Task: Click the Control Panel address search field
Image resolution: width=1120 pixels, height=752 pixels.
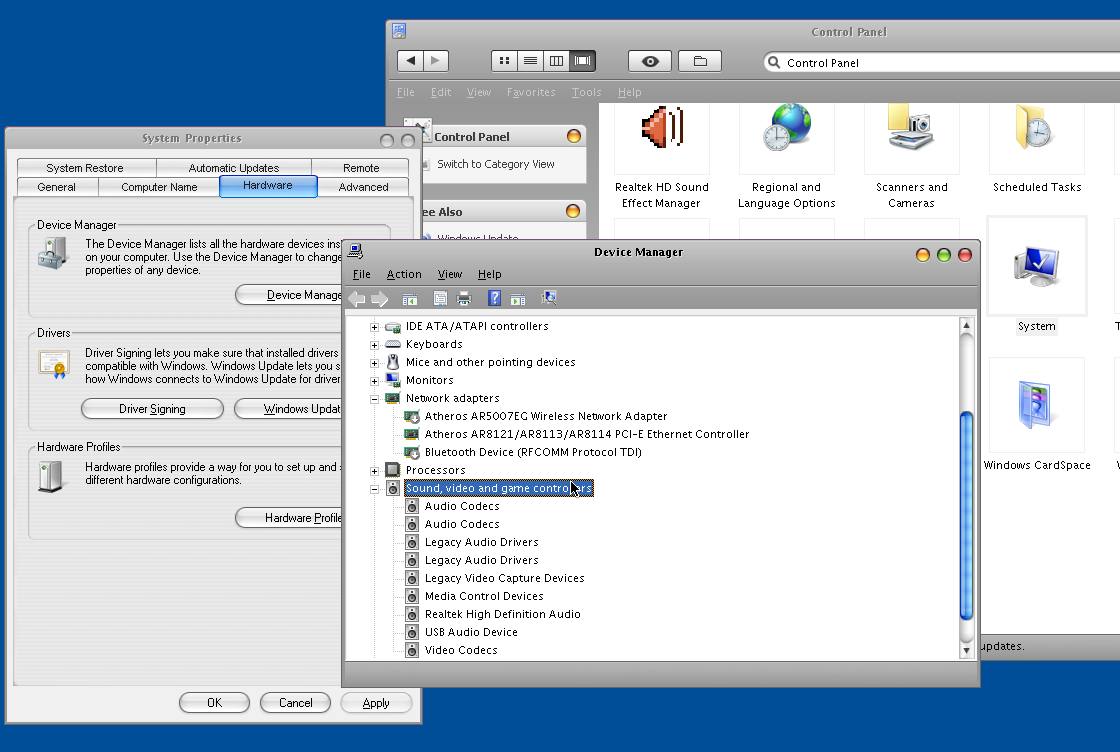Action: tap(941, 62)
